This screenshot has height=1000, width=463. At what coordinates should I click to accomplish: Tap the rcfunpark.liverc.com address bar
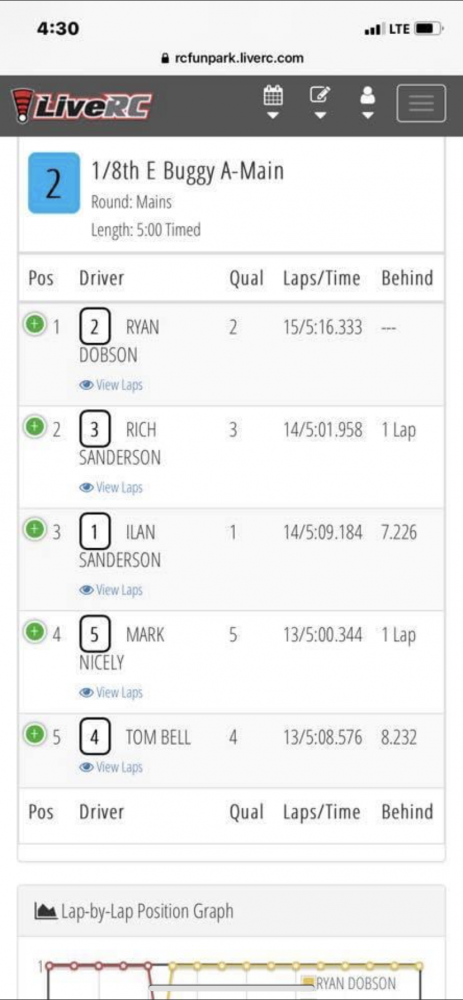(232, 58)
